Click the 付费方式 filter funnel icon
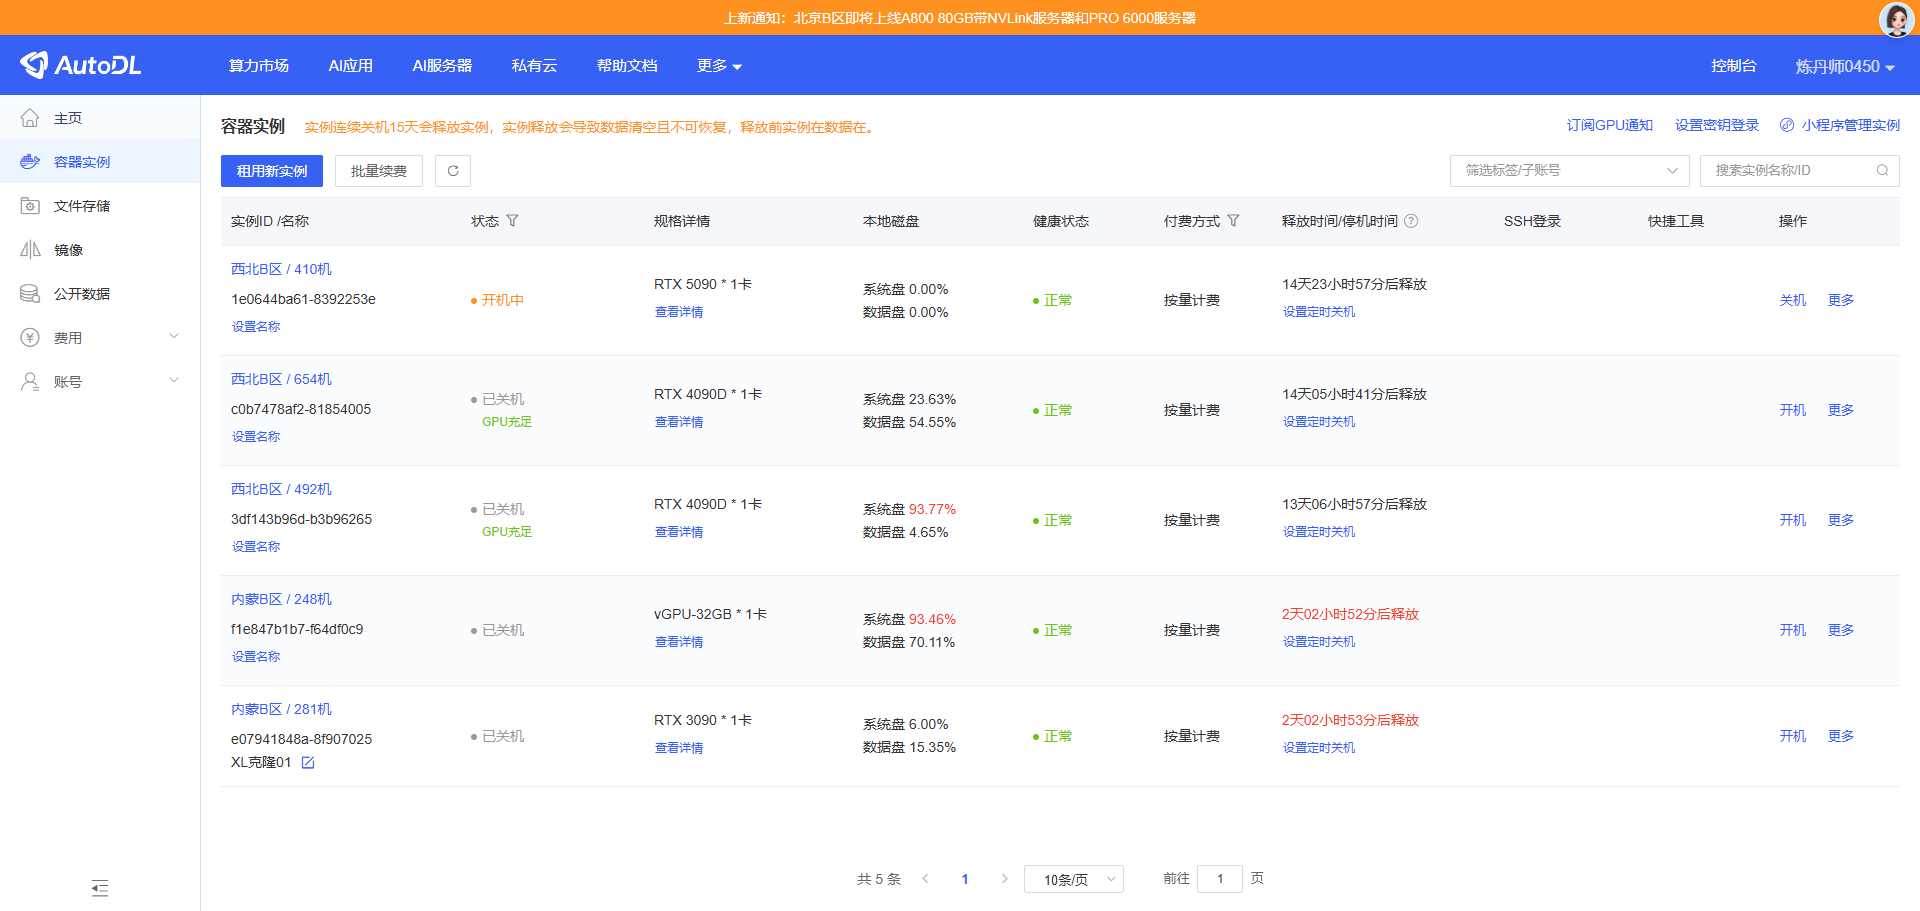 click(1233, 221)
